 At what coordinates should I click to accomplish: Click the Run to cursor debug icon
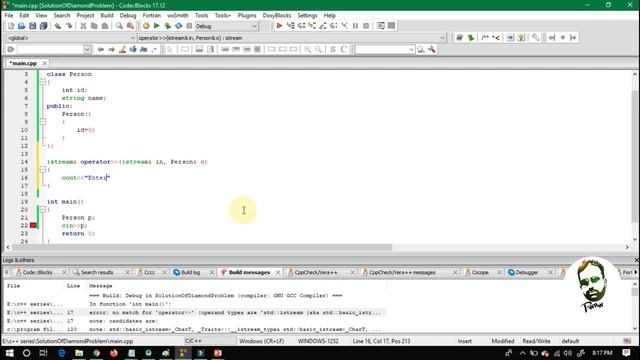tap(290, 26)
